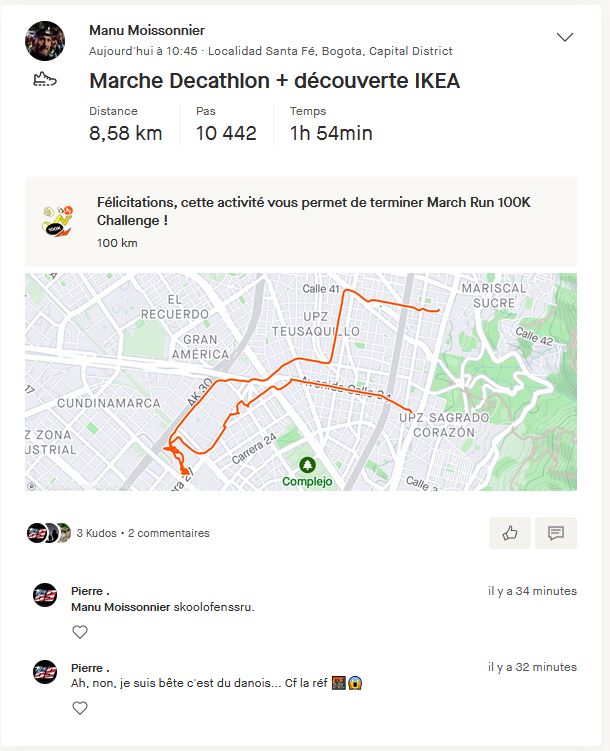Click the comment speech bubble button
This screenshot has width=610, height=751.
[x=556, y=533]
